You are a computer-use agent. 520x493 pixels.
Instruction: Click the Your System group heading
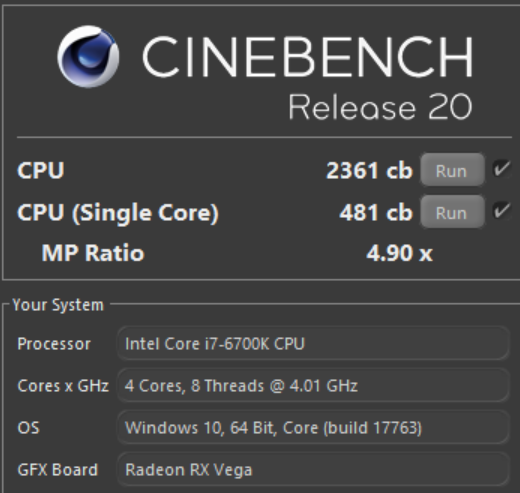click(58, 305)
